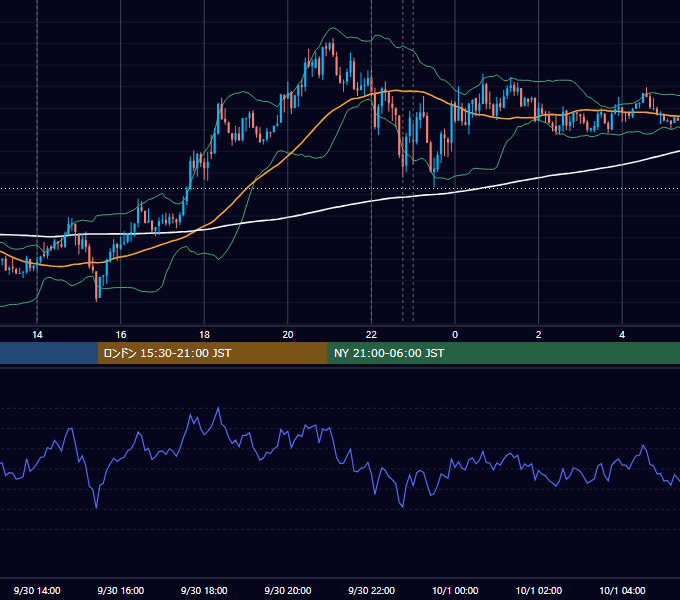Click hour label 20 on price axis

288,335
